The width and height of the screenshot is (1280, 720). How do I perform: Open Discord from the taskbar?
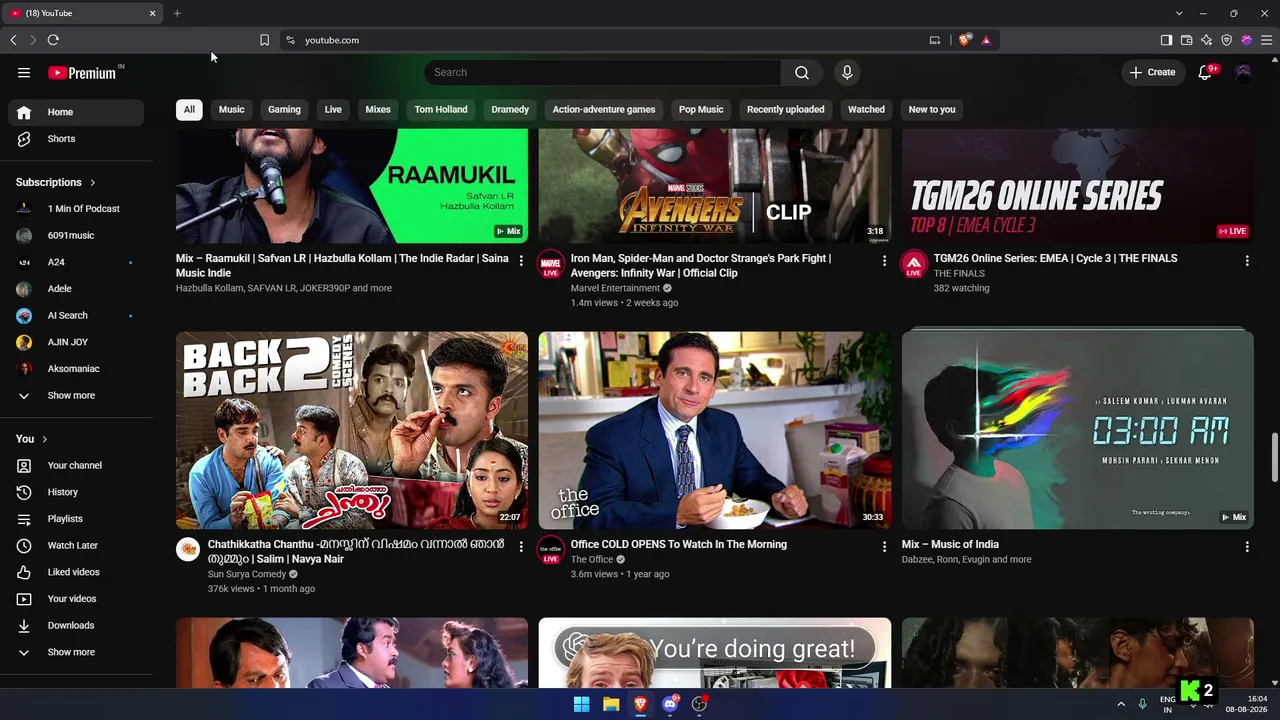tap(670, 704)
